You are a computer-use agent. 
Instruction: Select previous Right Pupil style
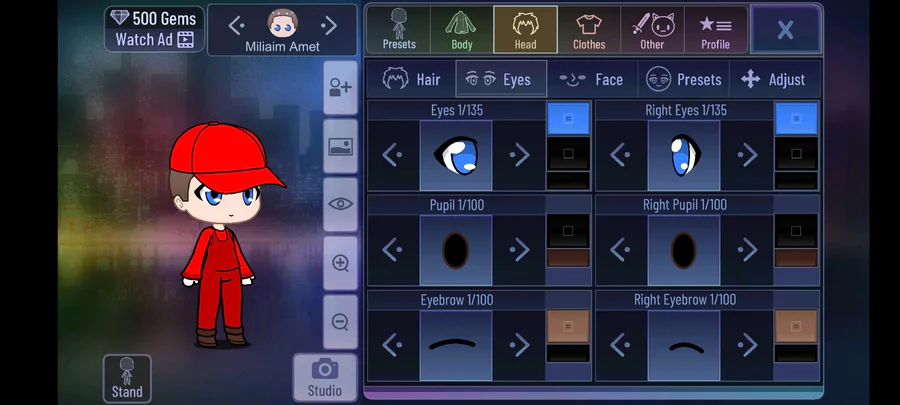coord(620,250)
